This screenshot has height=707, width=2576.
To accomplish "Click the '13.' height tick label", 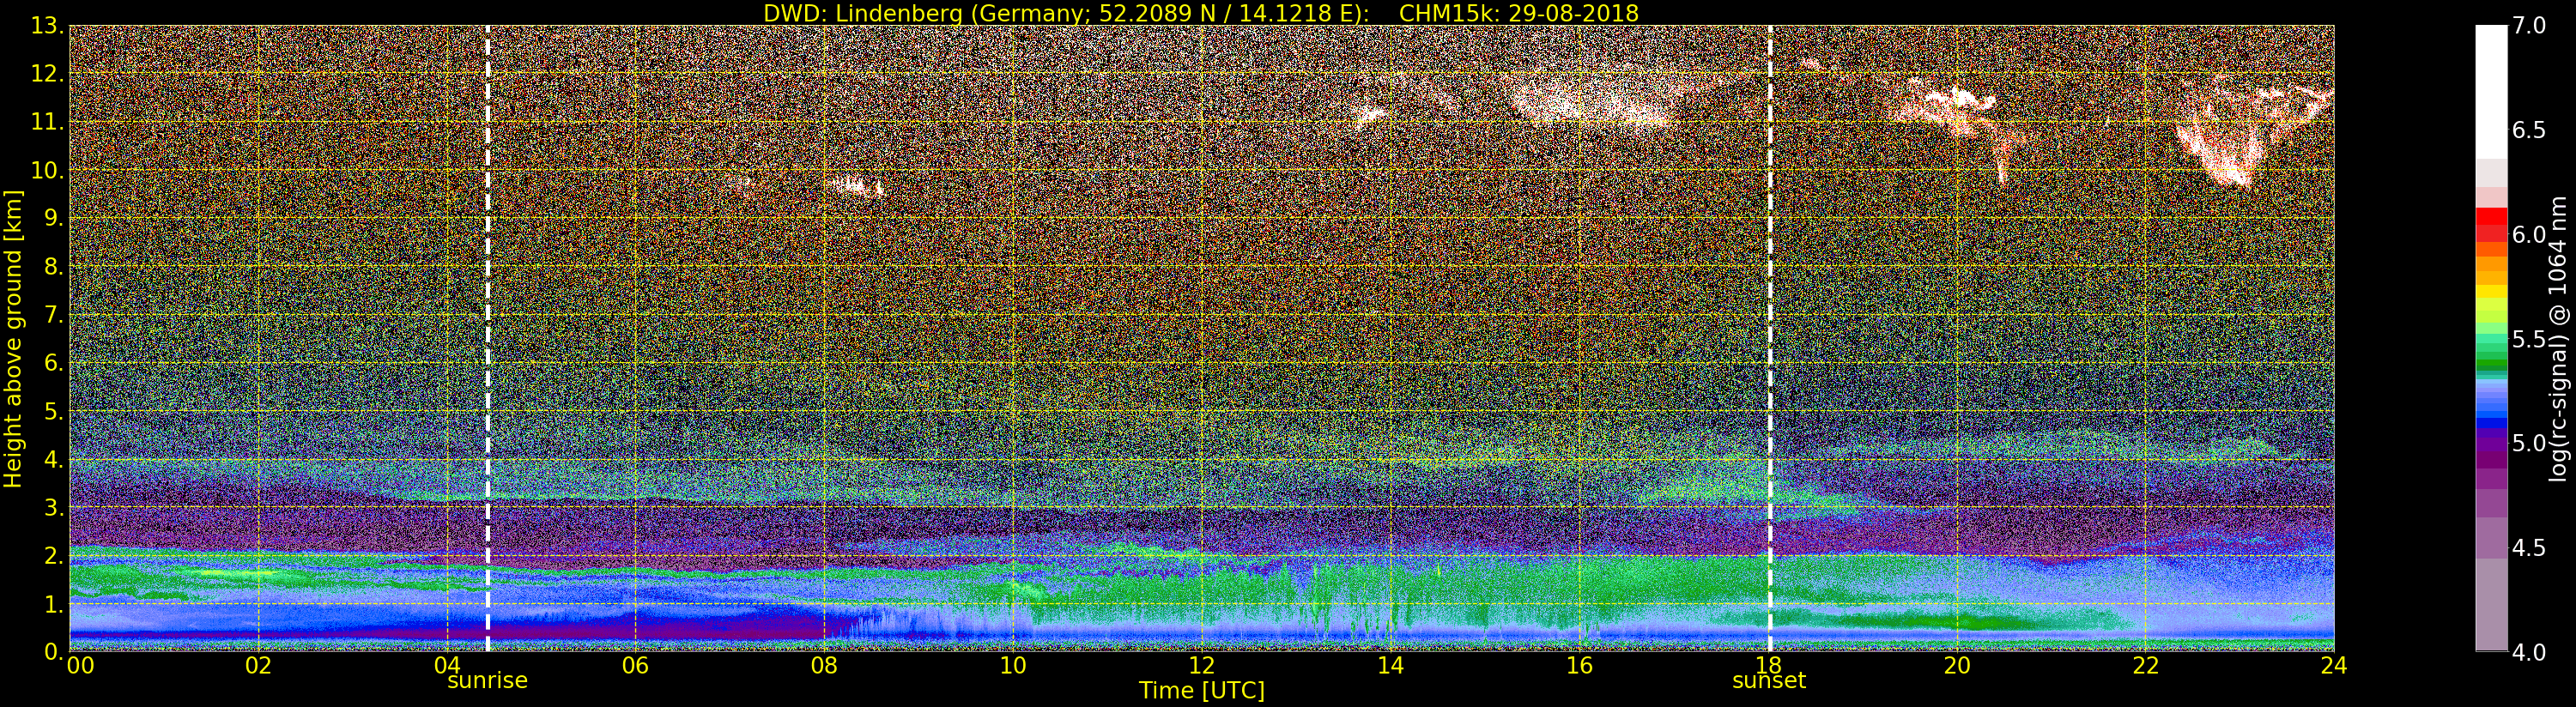I will [47, 26].
